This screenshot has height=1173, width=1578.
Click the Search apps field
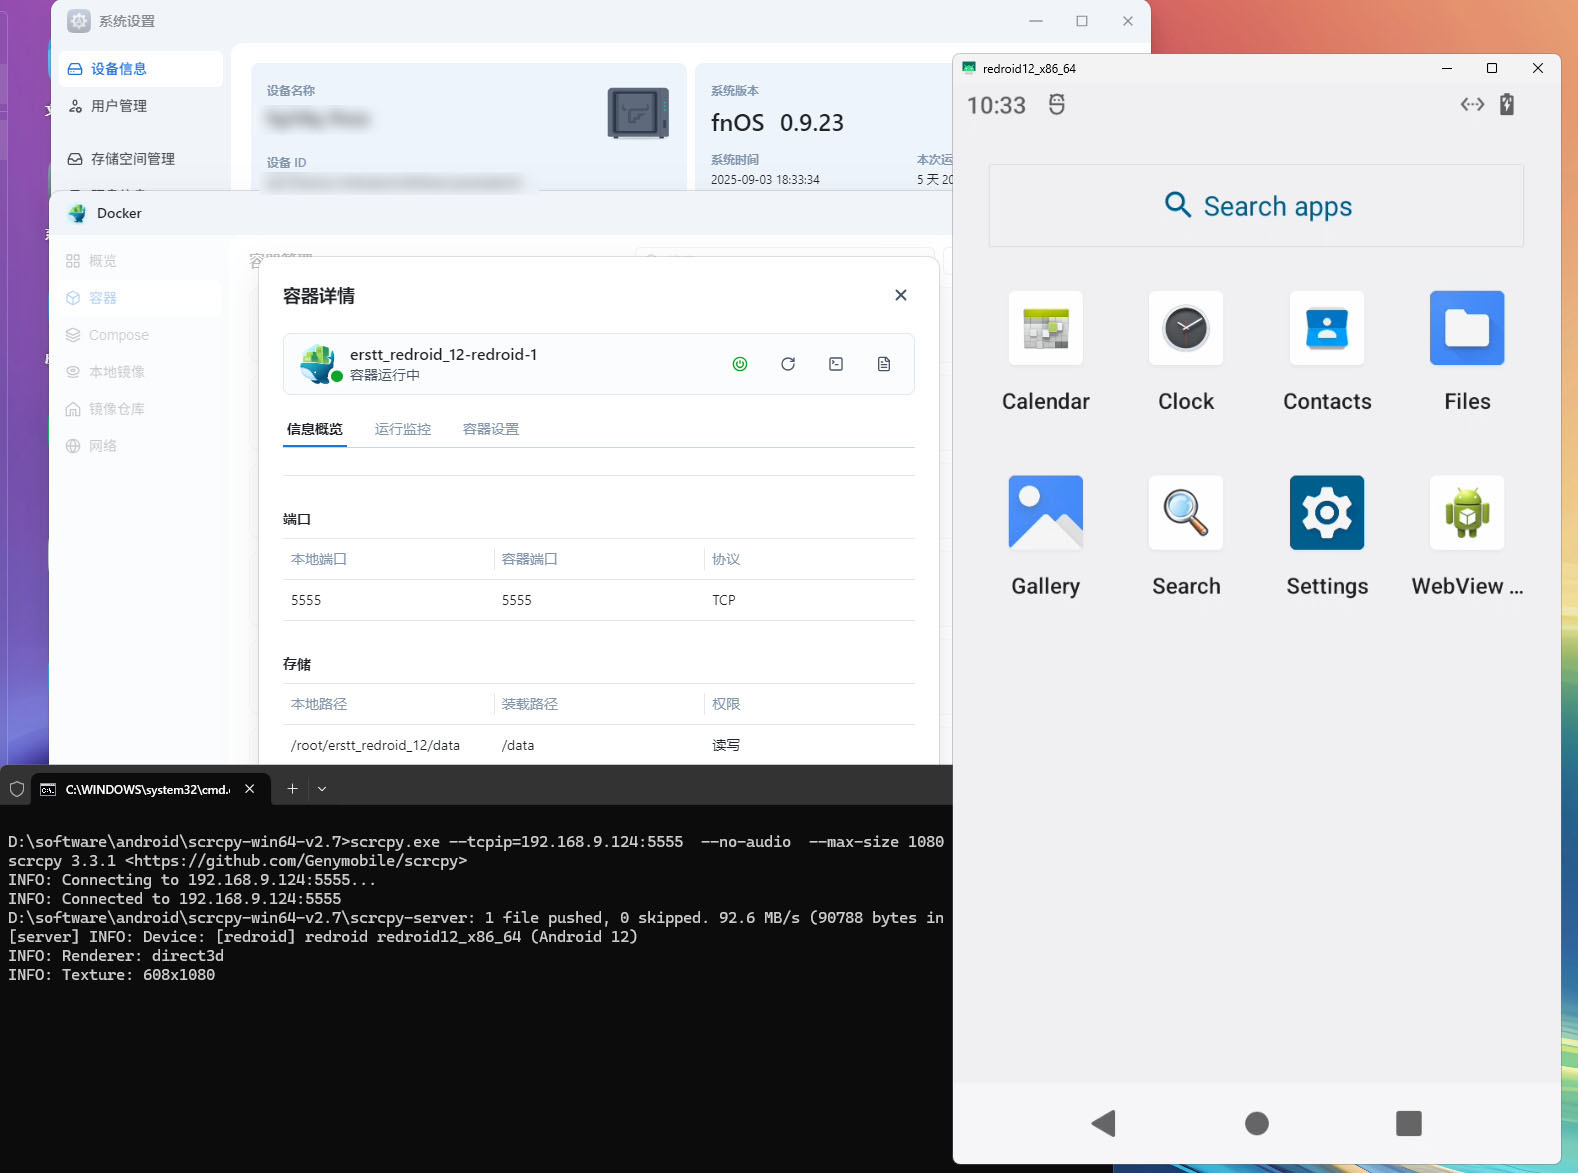1256,206
